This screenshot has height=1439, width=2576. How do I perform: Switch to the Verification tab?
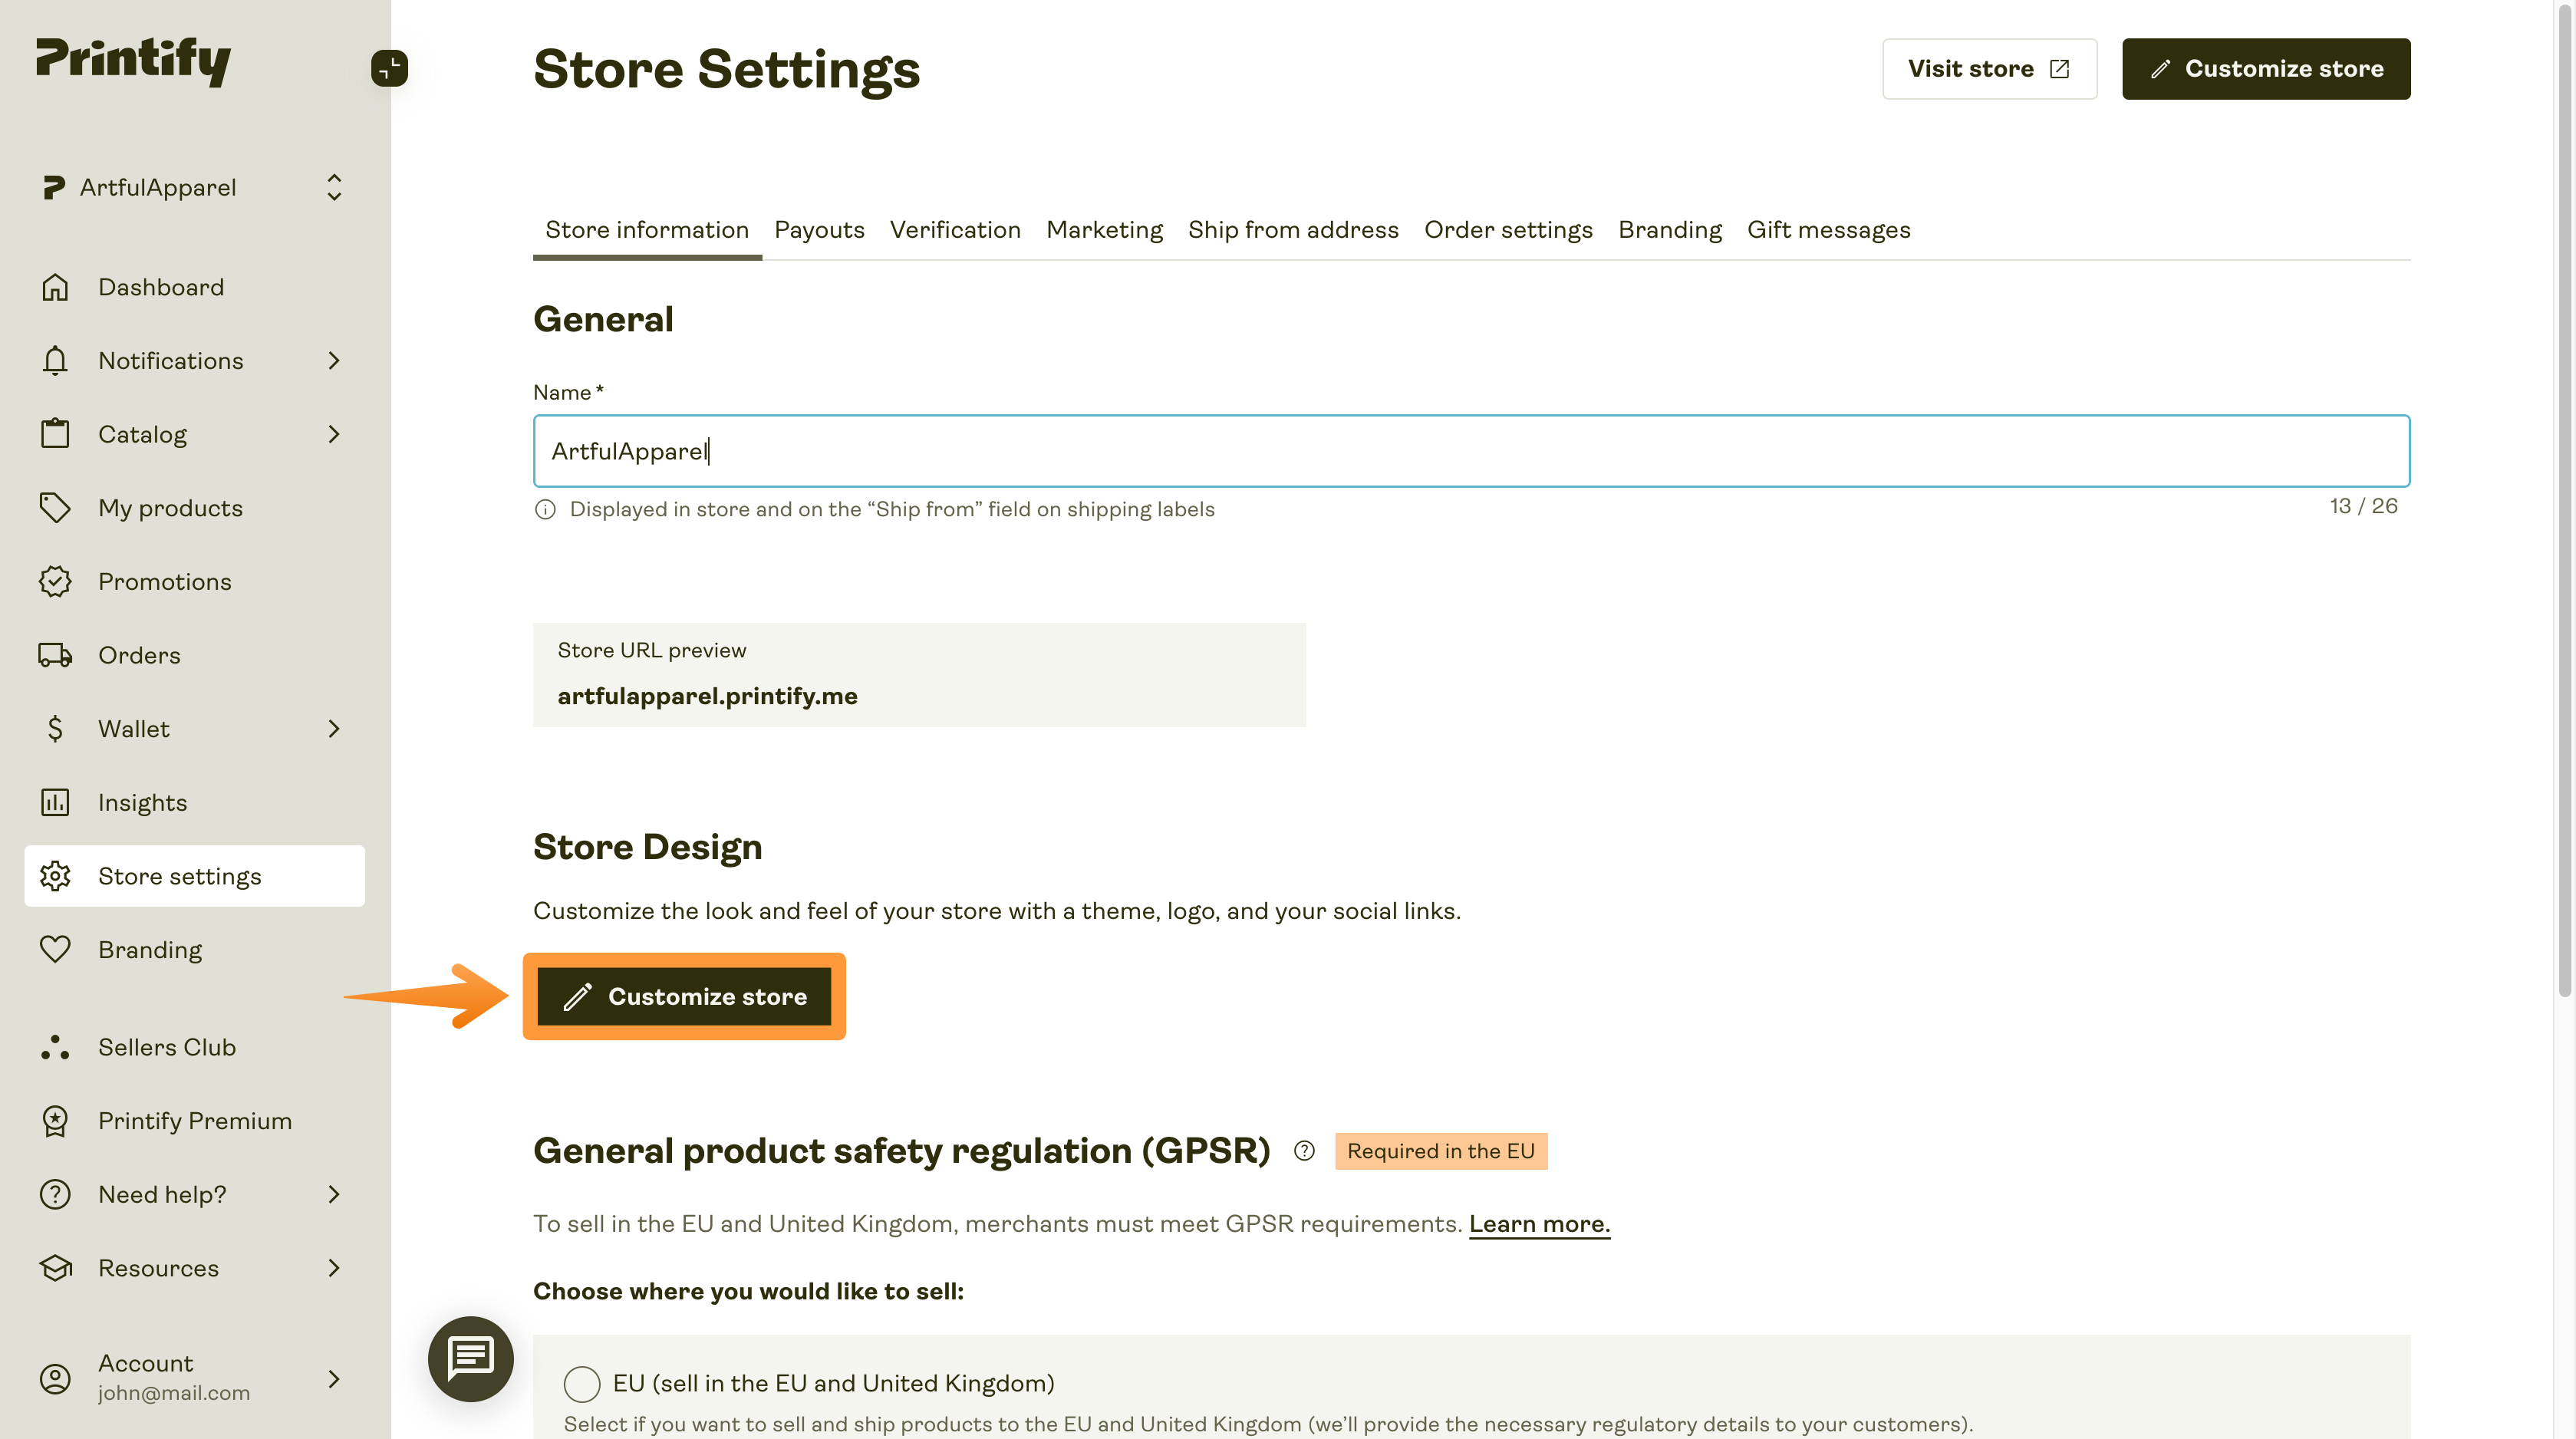[x=955, y=230]
